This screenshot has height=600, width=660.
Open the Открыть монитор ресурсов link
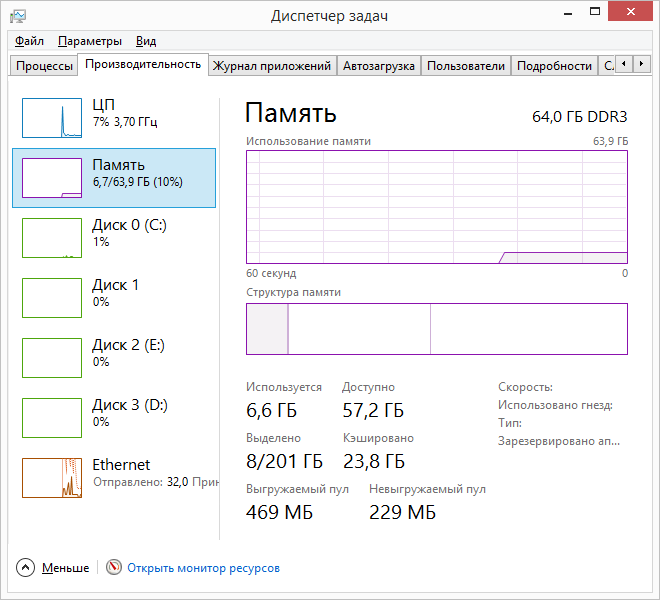[203, 568]
